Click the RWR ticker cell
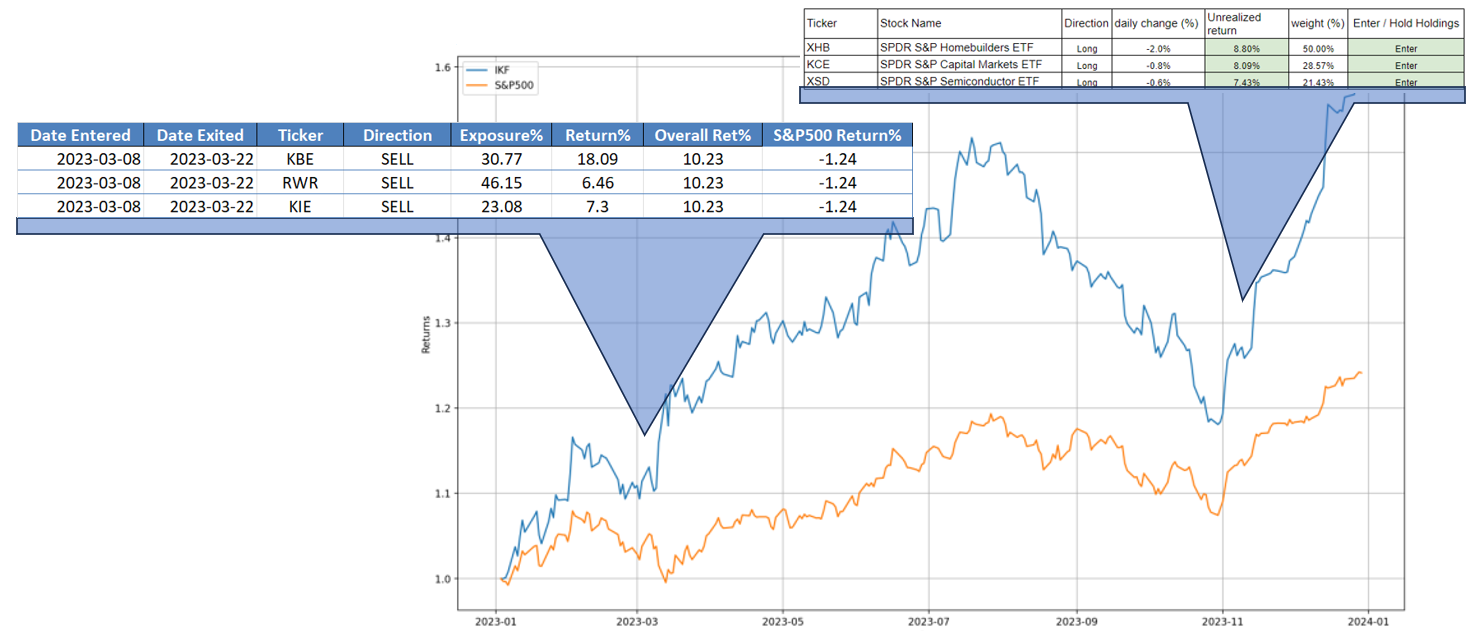Image resolution: width=1473 pixels, height=631 pixels. (299, 182)
